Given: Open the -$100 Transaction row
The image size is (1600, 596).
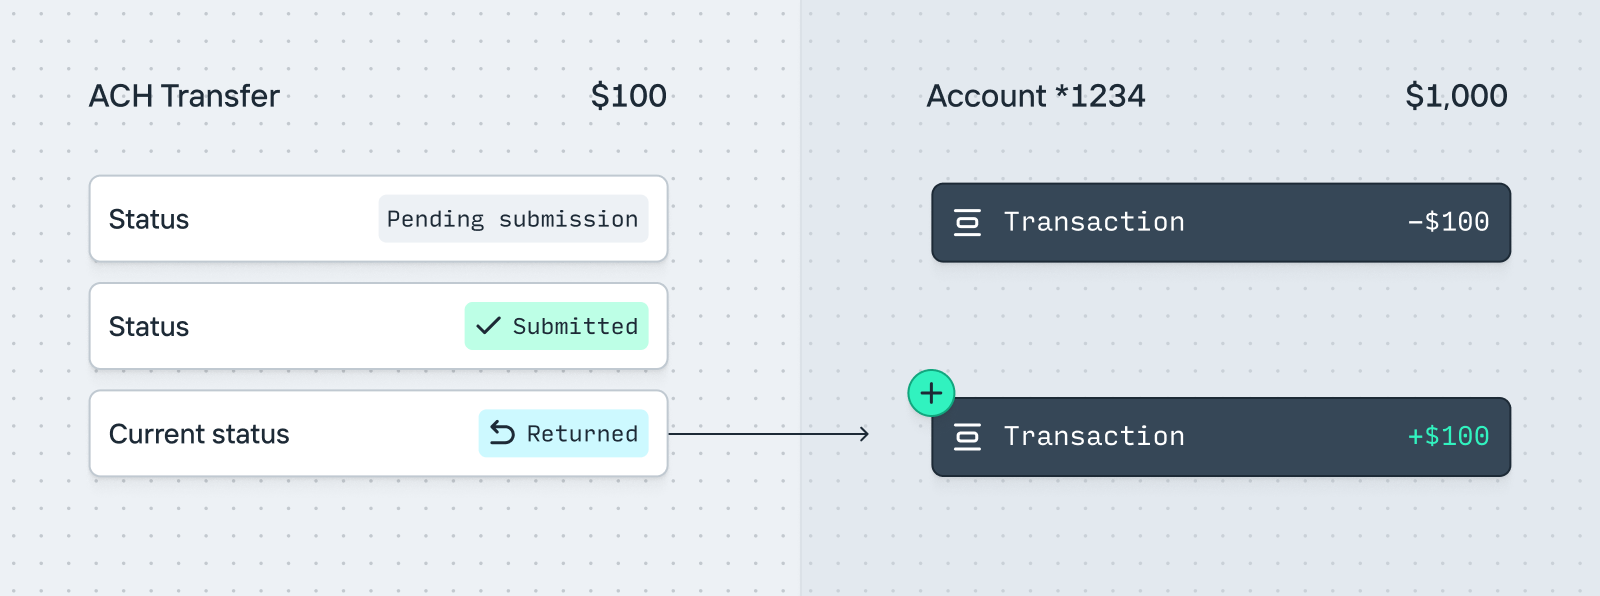Looking at the screenshot, I should [x=1220, y=222].
